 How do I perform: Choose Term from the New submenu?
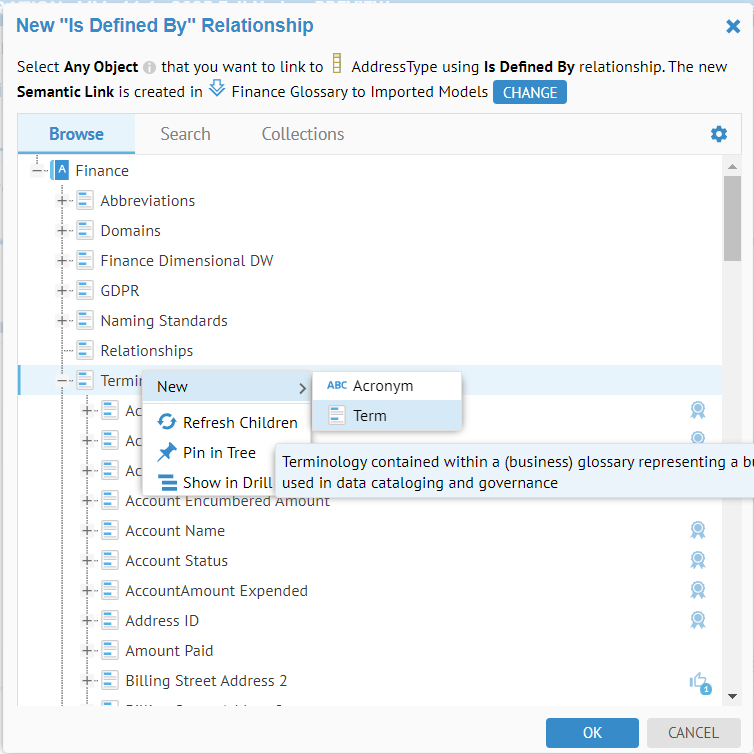click(369, 416)
